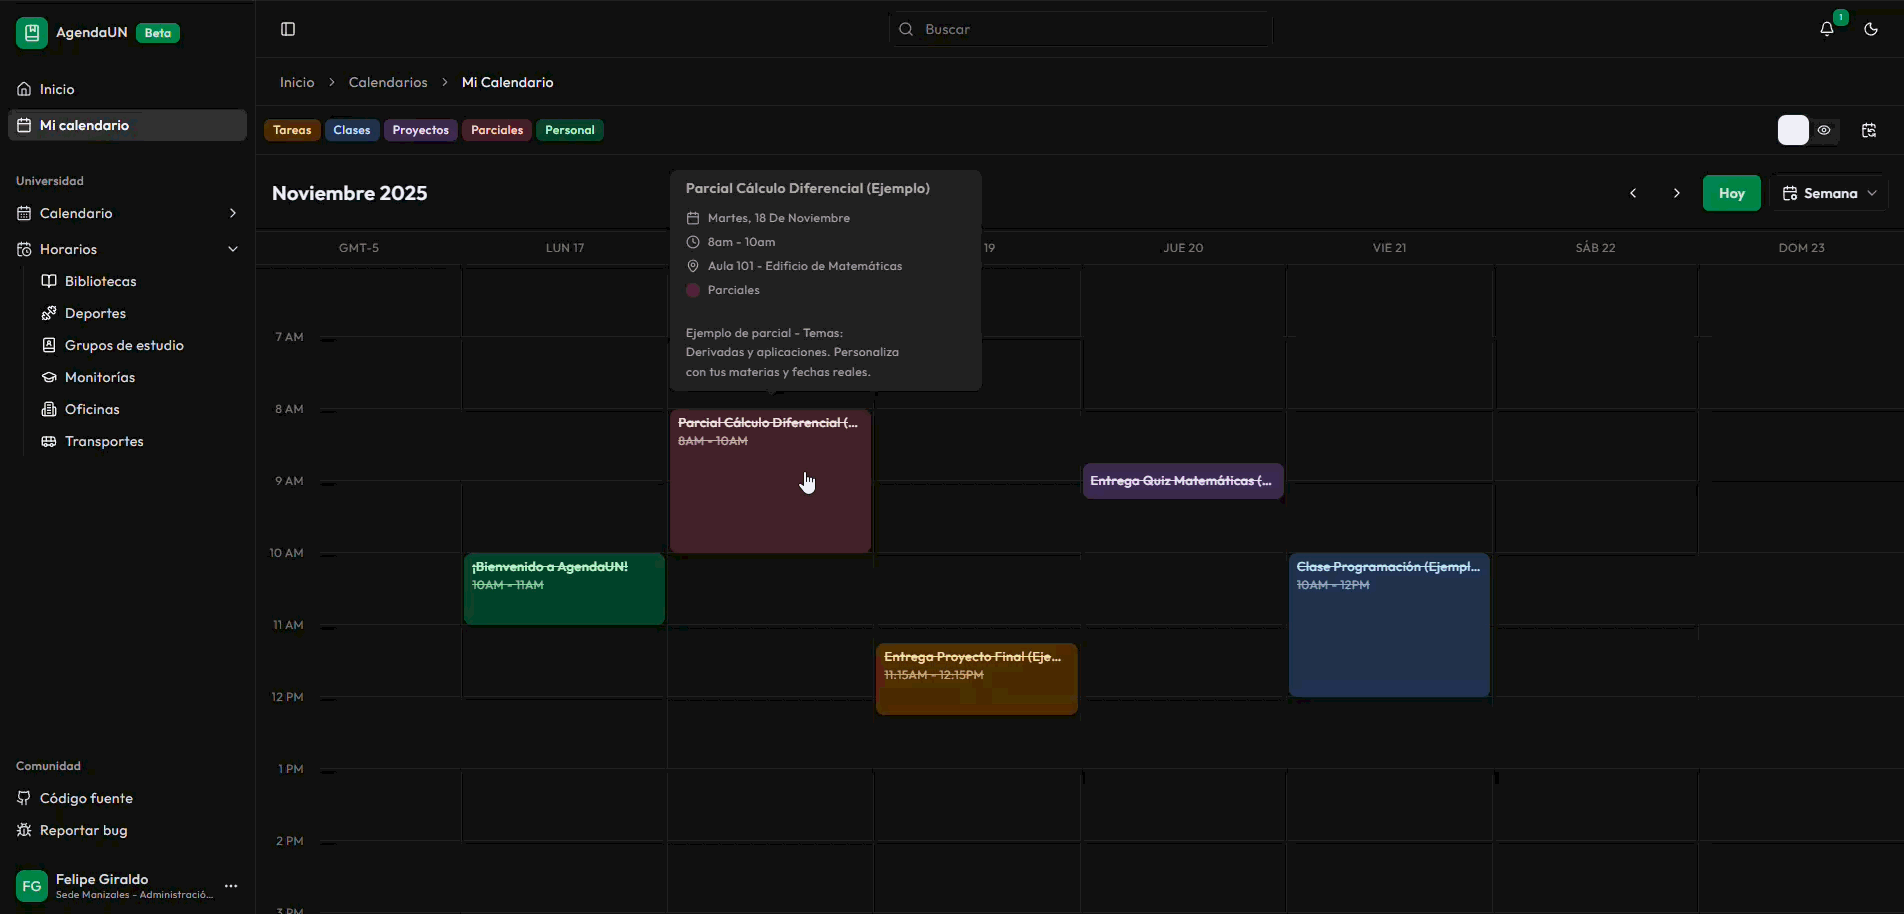The height and width of the screenshot is (914, 1904).
Task: Click the search magnifier icon
Action: (906, 29)
